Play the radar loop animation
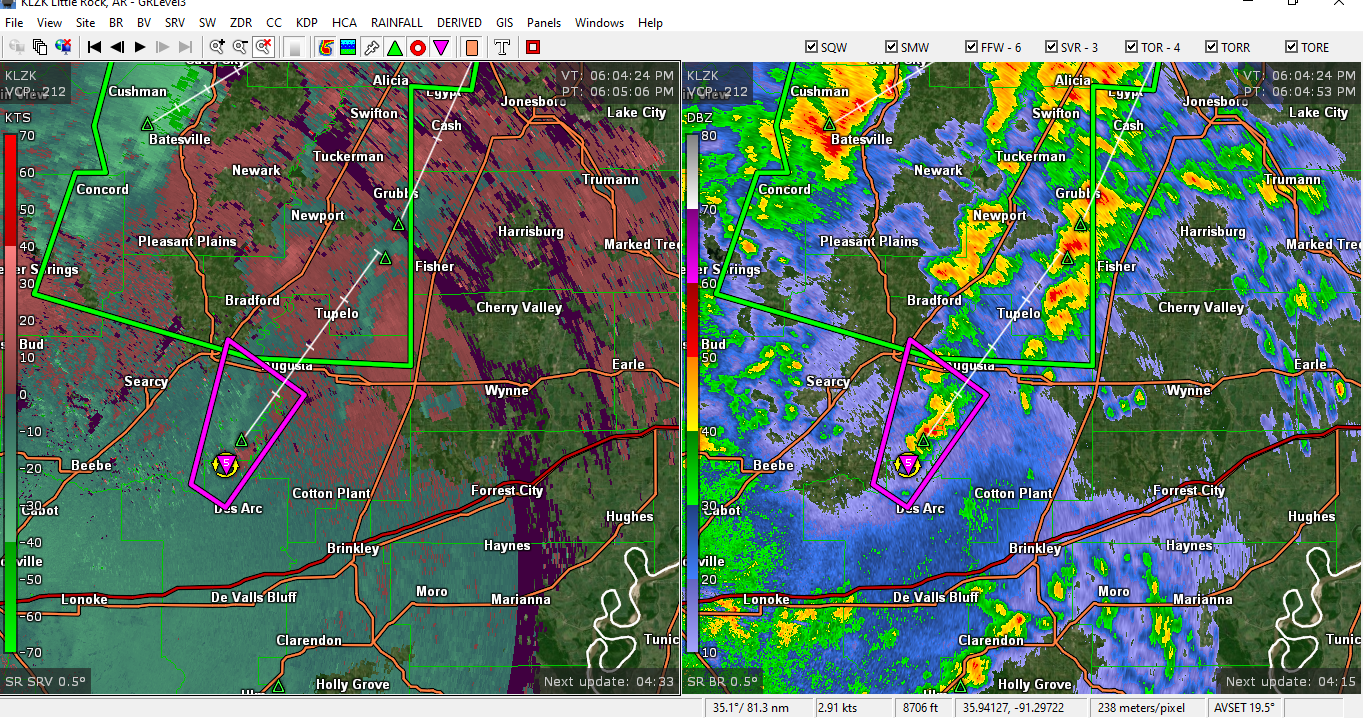The width and height of the screenshot is (1363, 718). 140,47
